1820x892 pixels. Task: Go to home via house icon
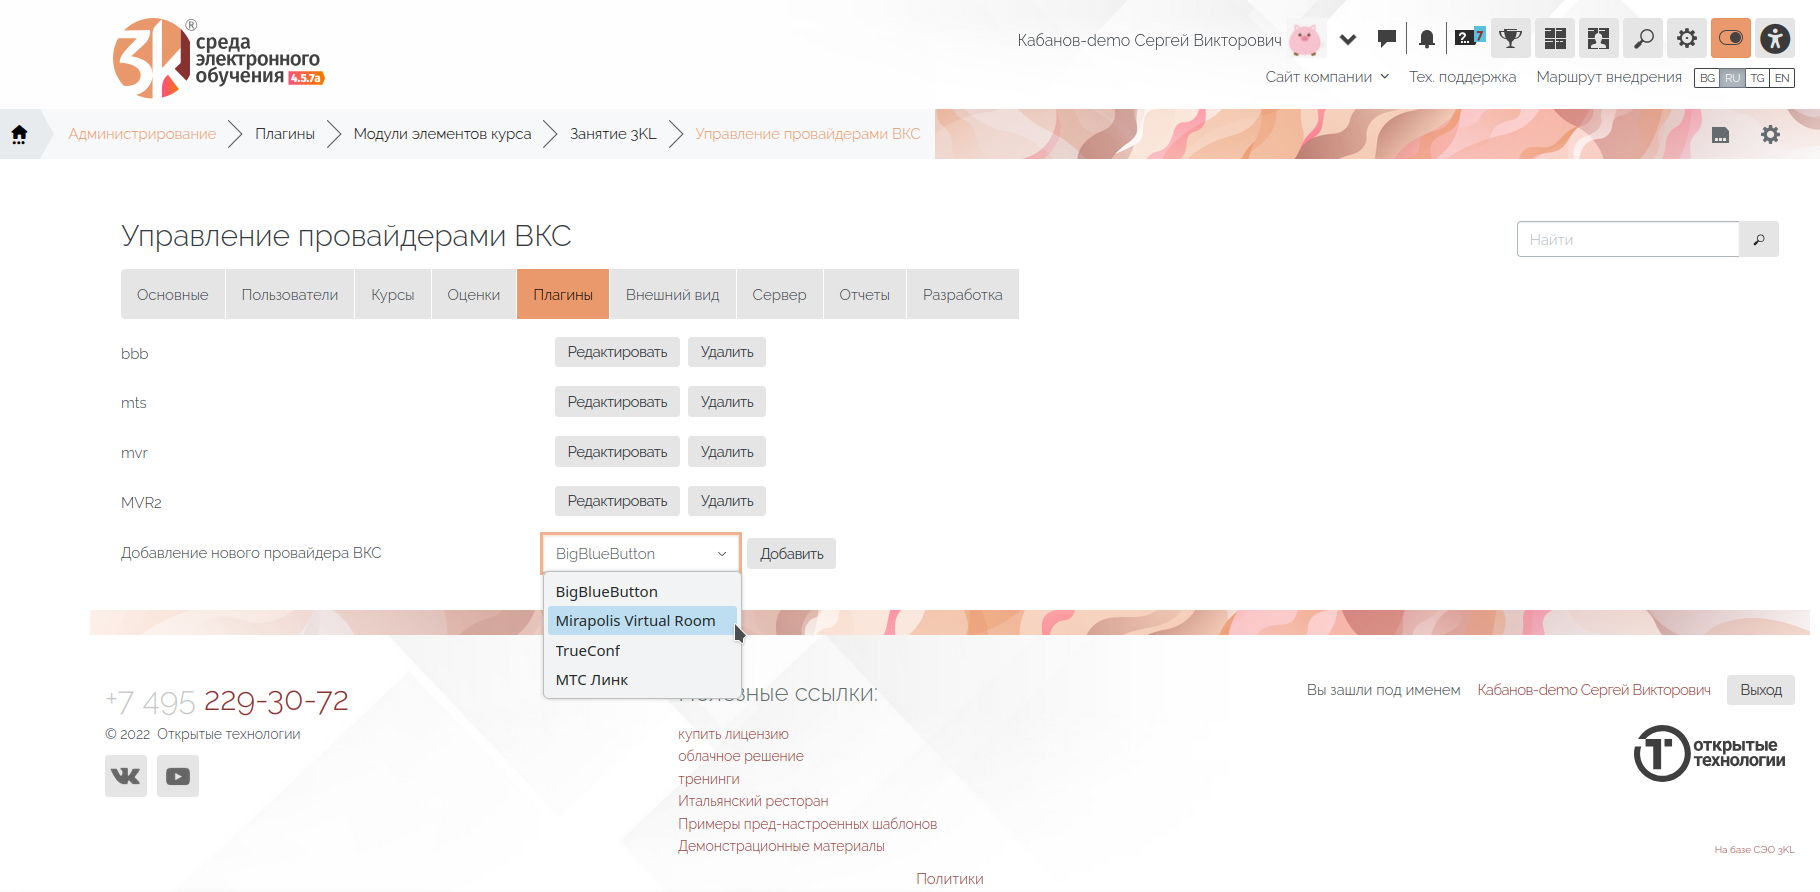19,134
